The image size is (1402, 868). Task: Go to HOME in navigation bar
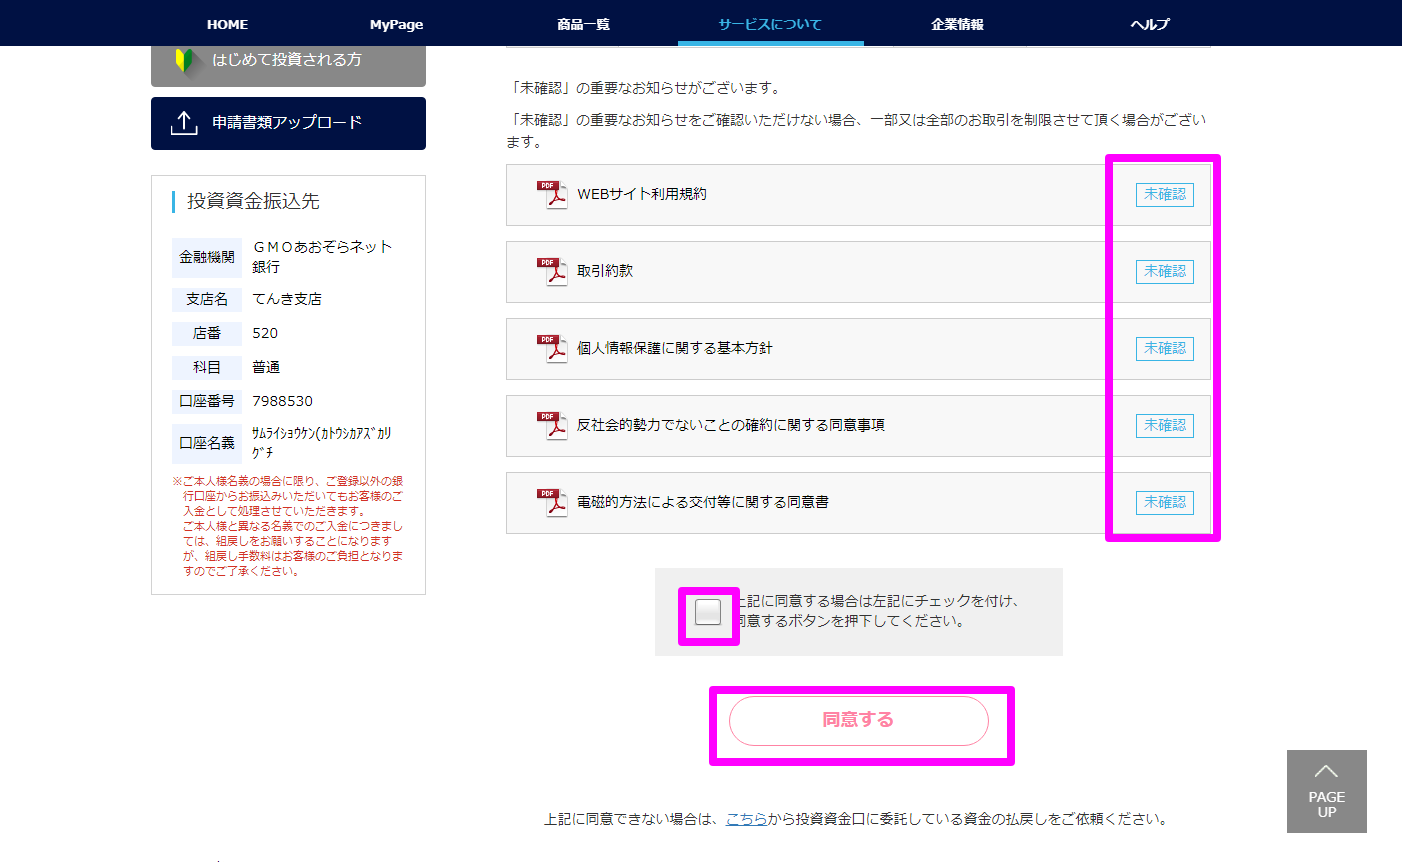click(227, 24)
